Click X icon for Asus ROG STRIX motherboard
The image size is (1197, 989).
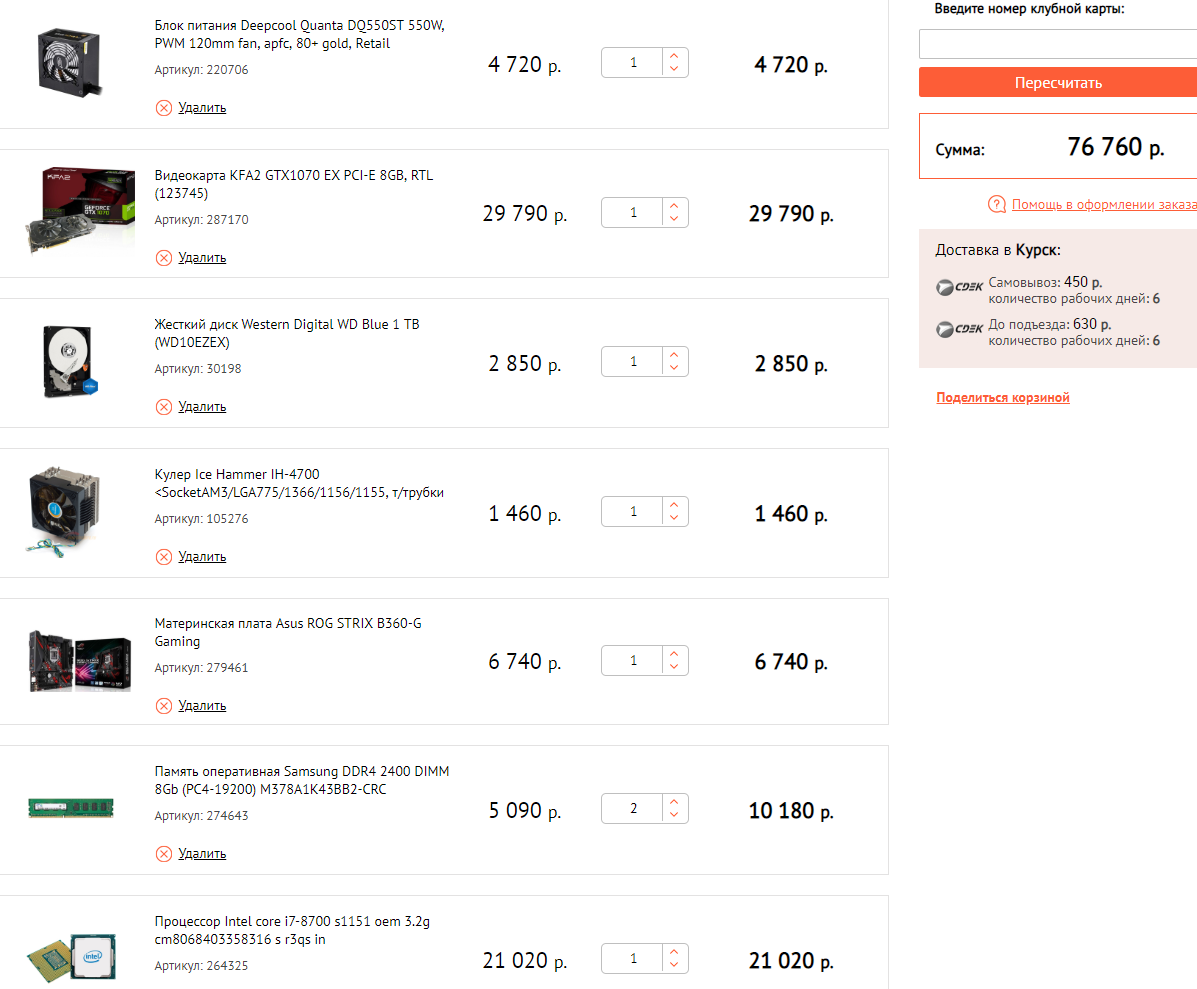pyautogui.click(x=164, y=706)
